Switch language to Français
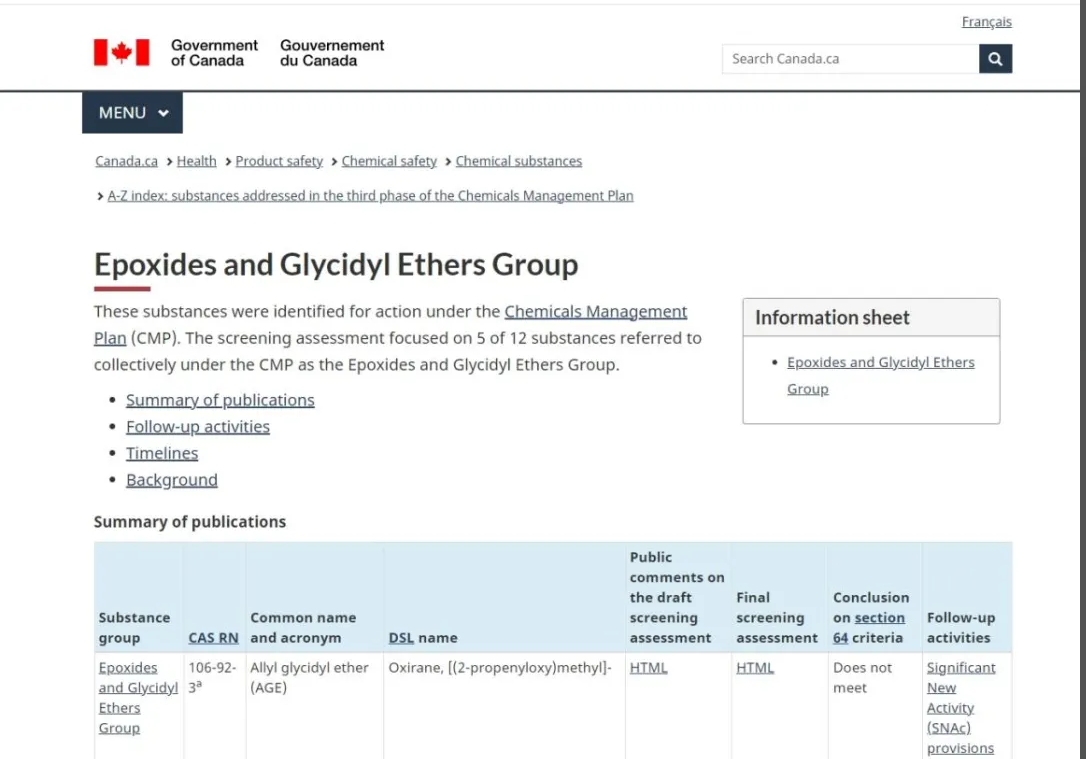Image resolution: width=1086 pixels, height=759 pixels. point(986,22)
